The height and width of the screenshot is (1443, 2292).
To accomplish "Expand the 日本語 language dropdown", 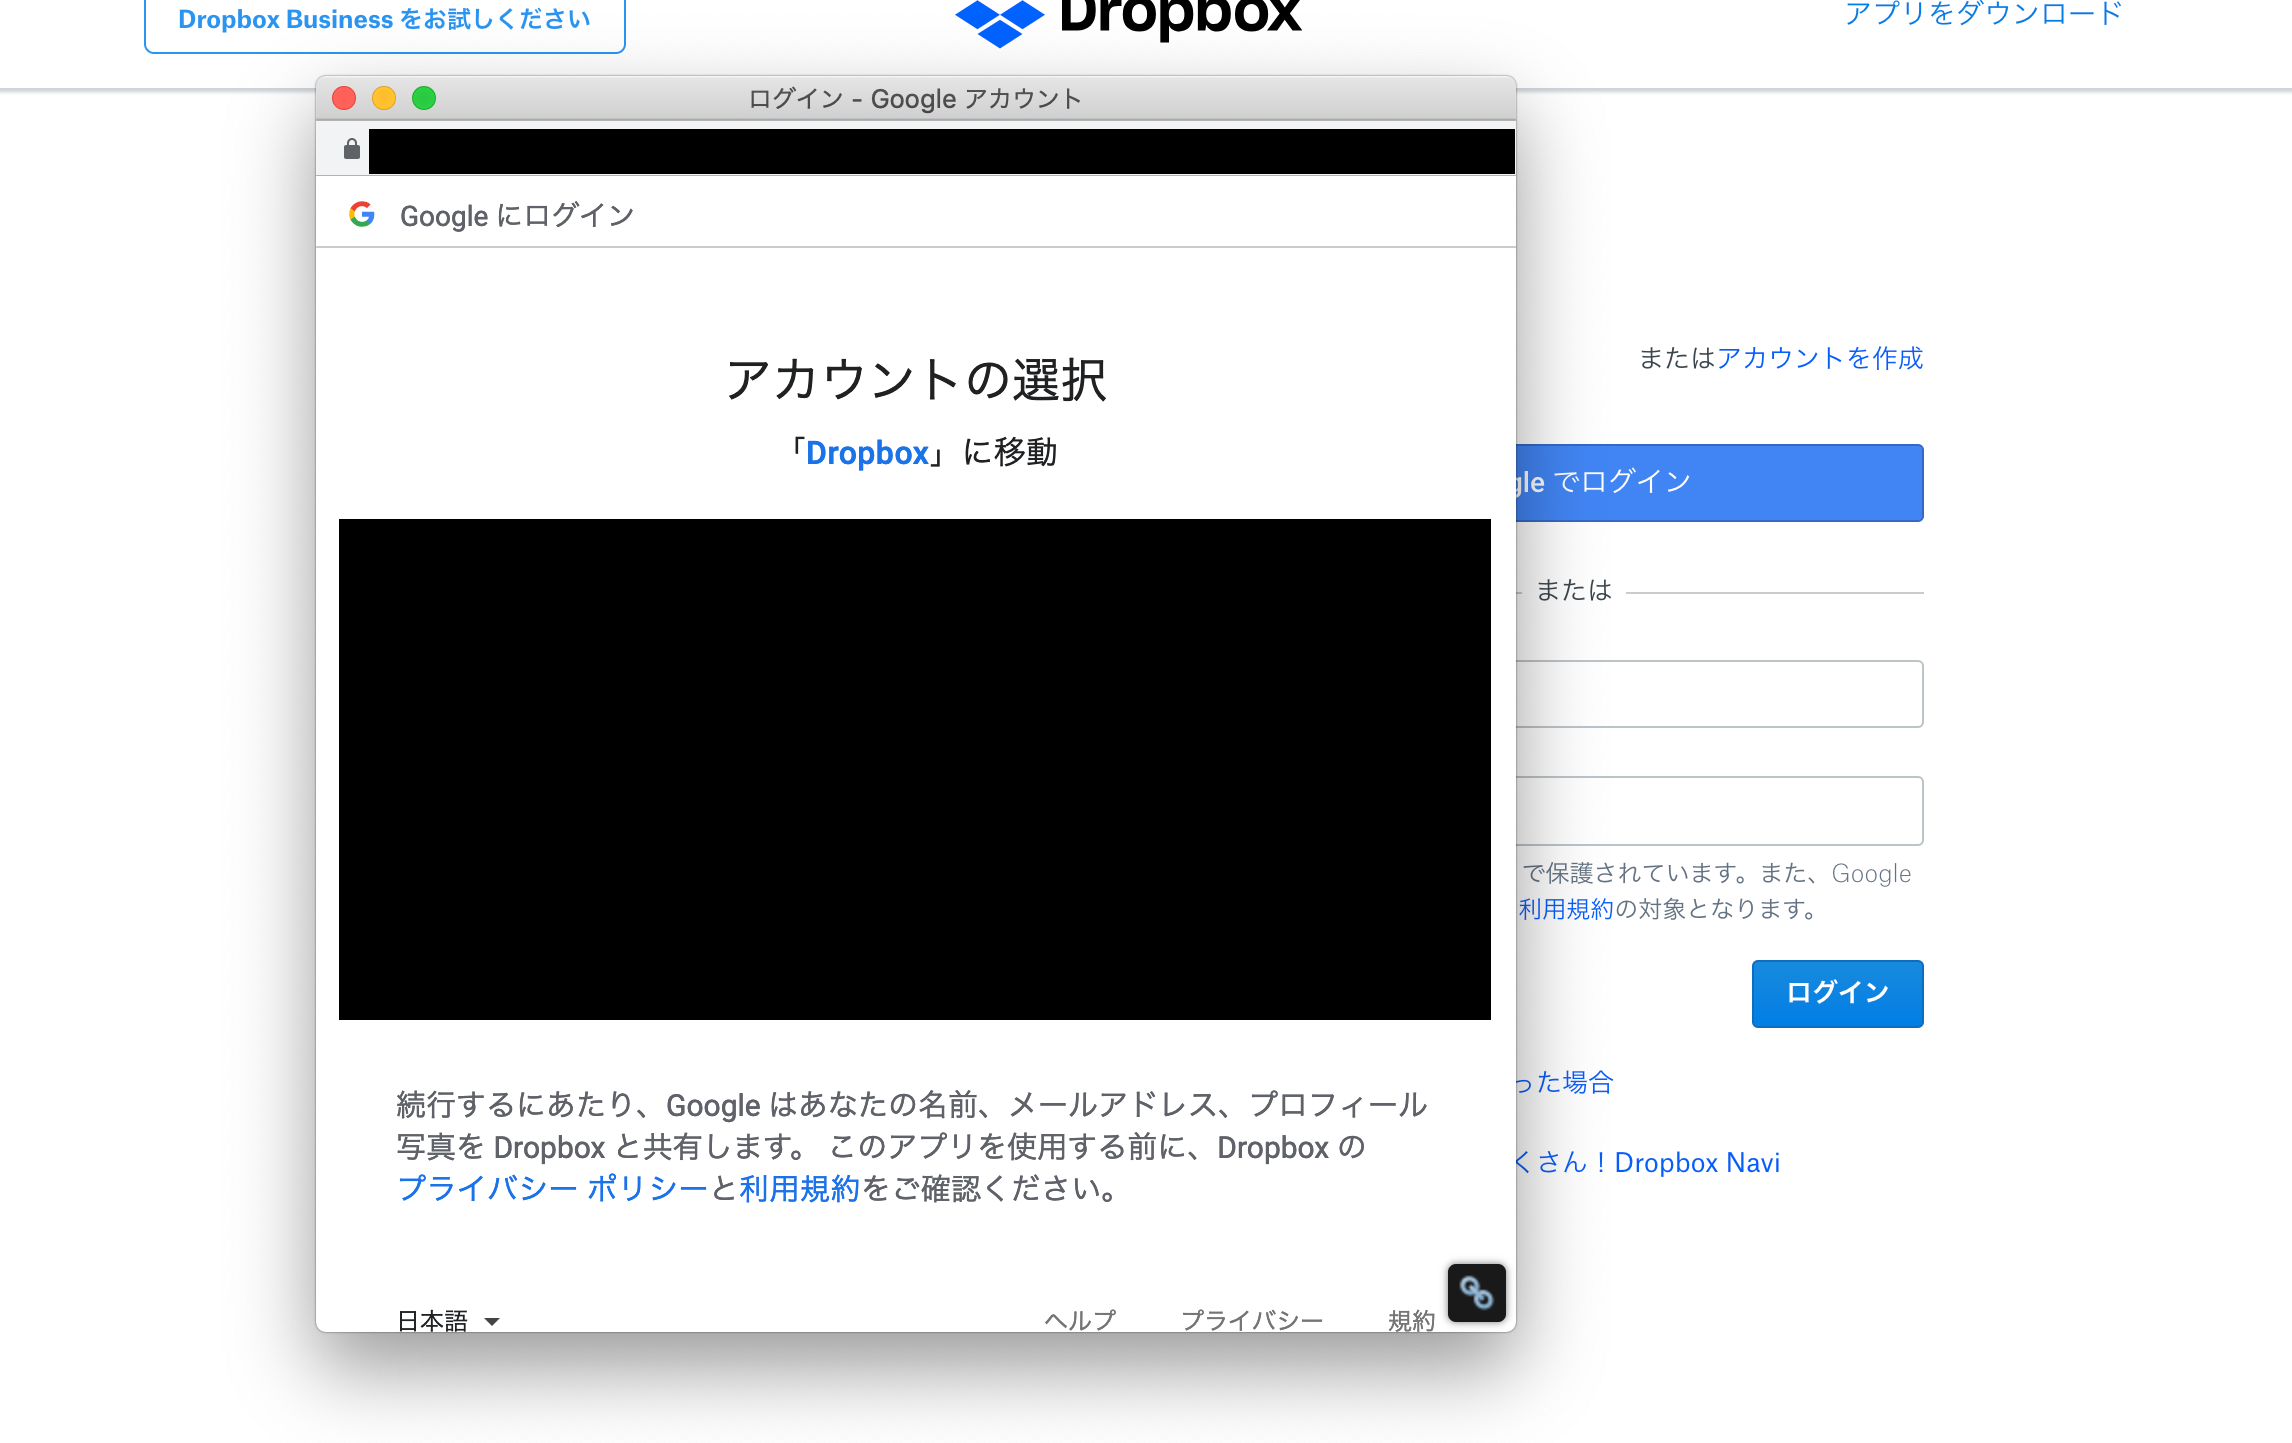I will 448,1321.
